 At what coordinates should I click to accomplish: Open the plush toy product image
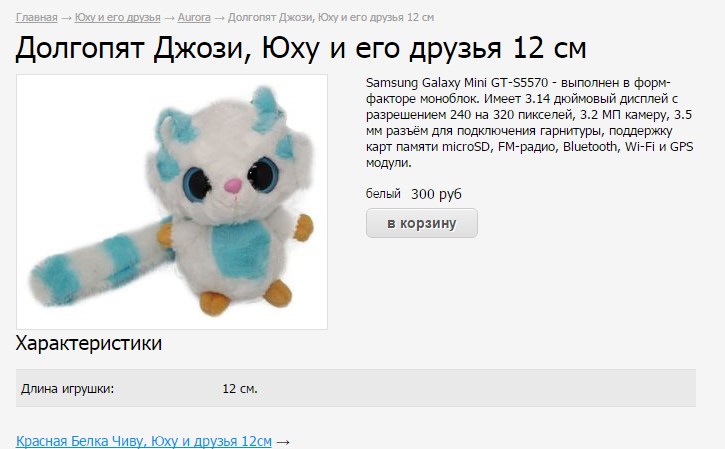172,202
